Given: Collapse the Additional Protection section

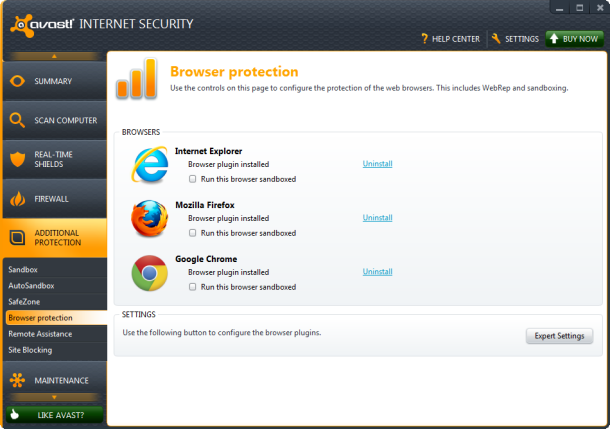Looking at the screenshot, I should tap(53, 238).
